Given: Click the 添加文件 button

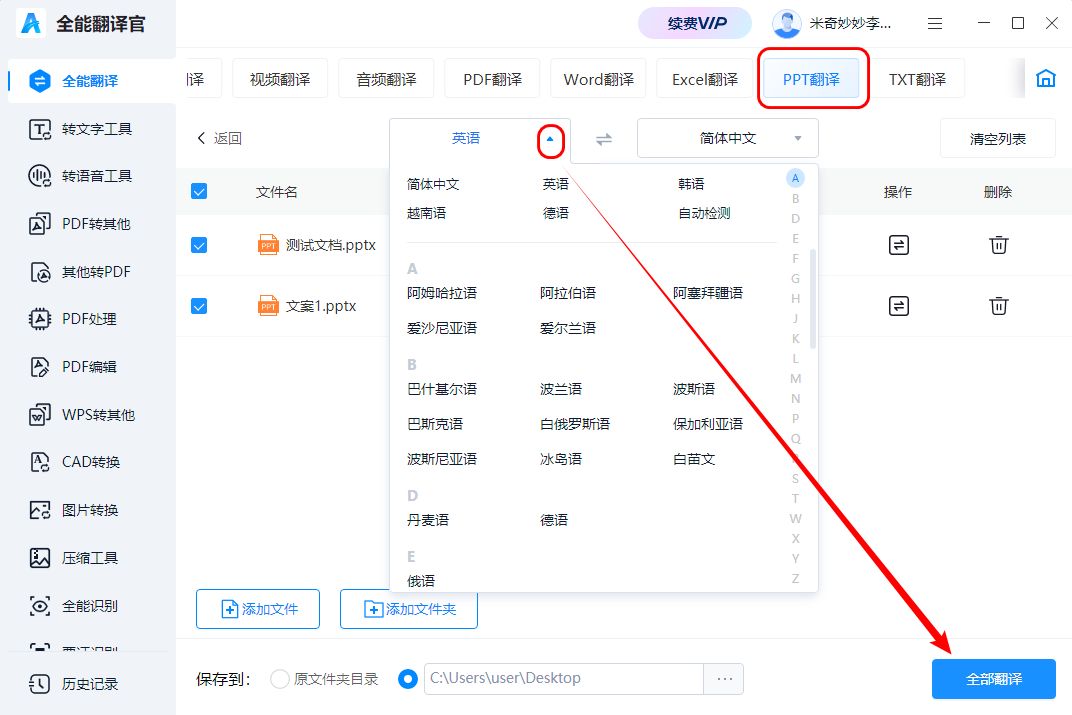Looking at the screenshot, I should pyautogui.click(x=258, y=609).
